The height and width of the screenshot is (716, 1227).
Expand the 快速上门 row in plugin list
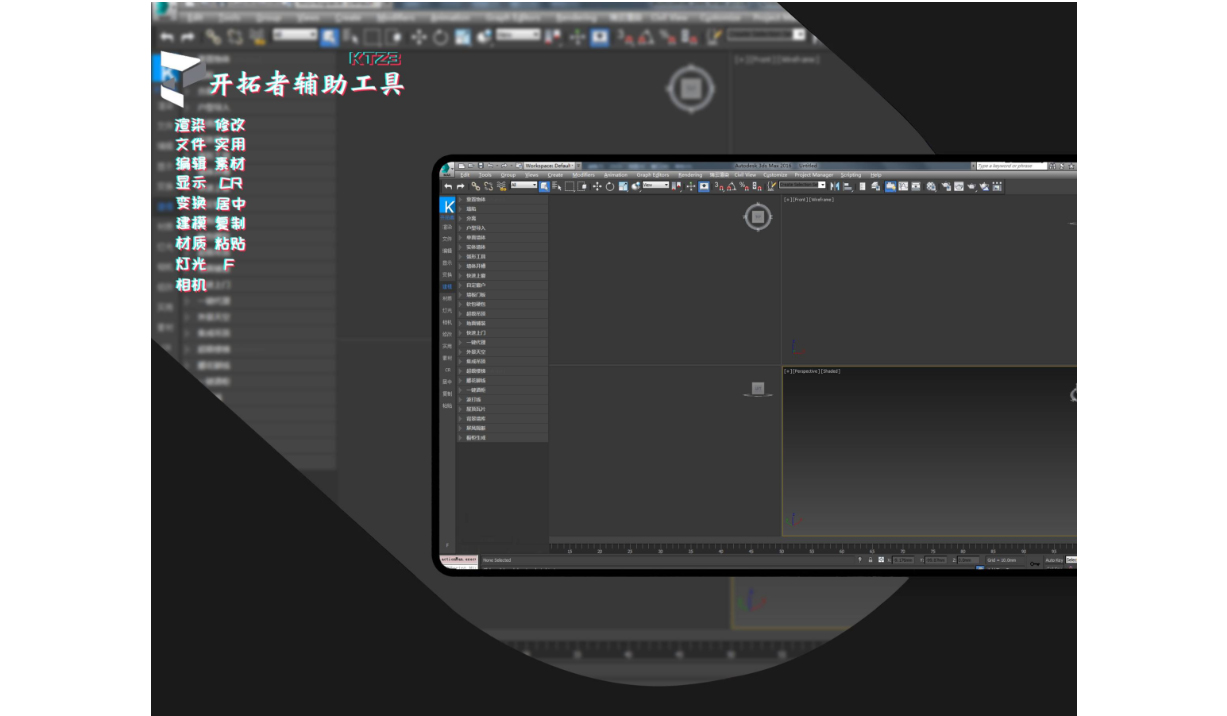coord(502,332)
